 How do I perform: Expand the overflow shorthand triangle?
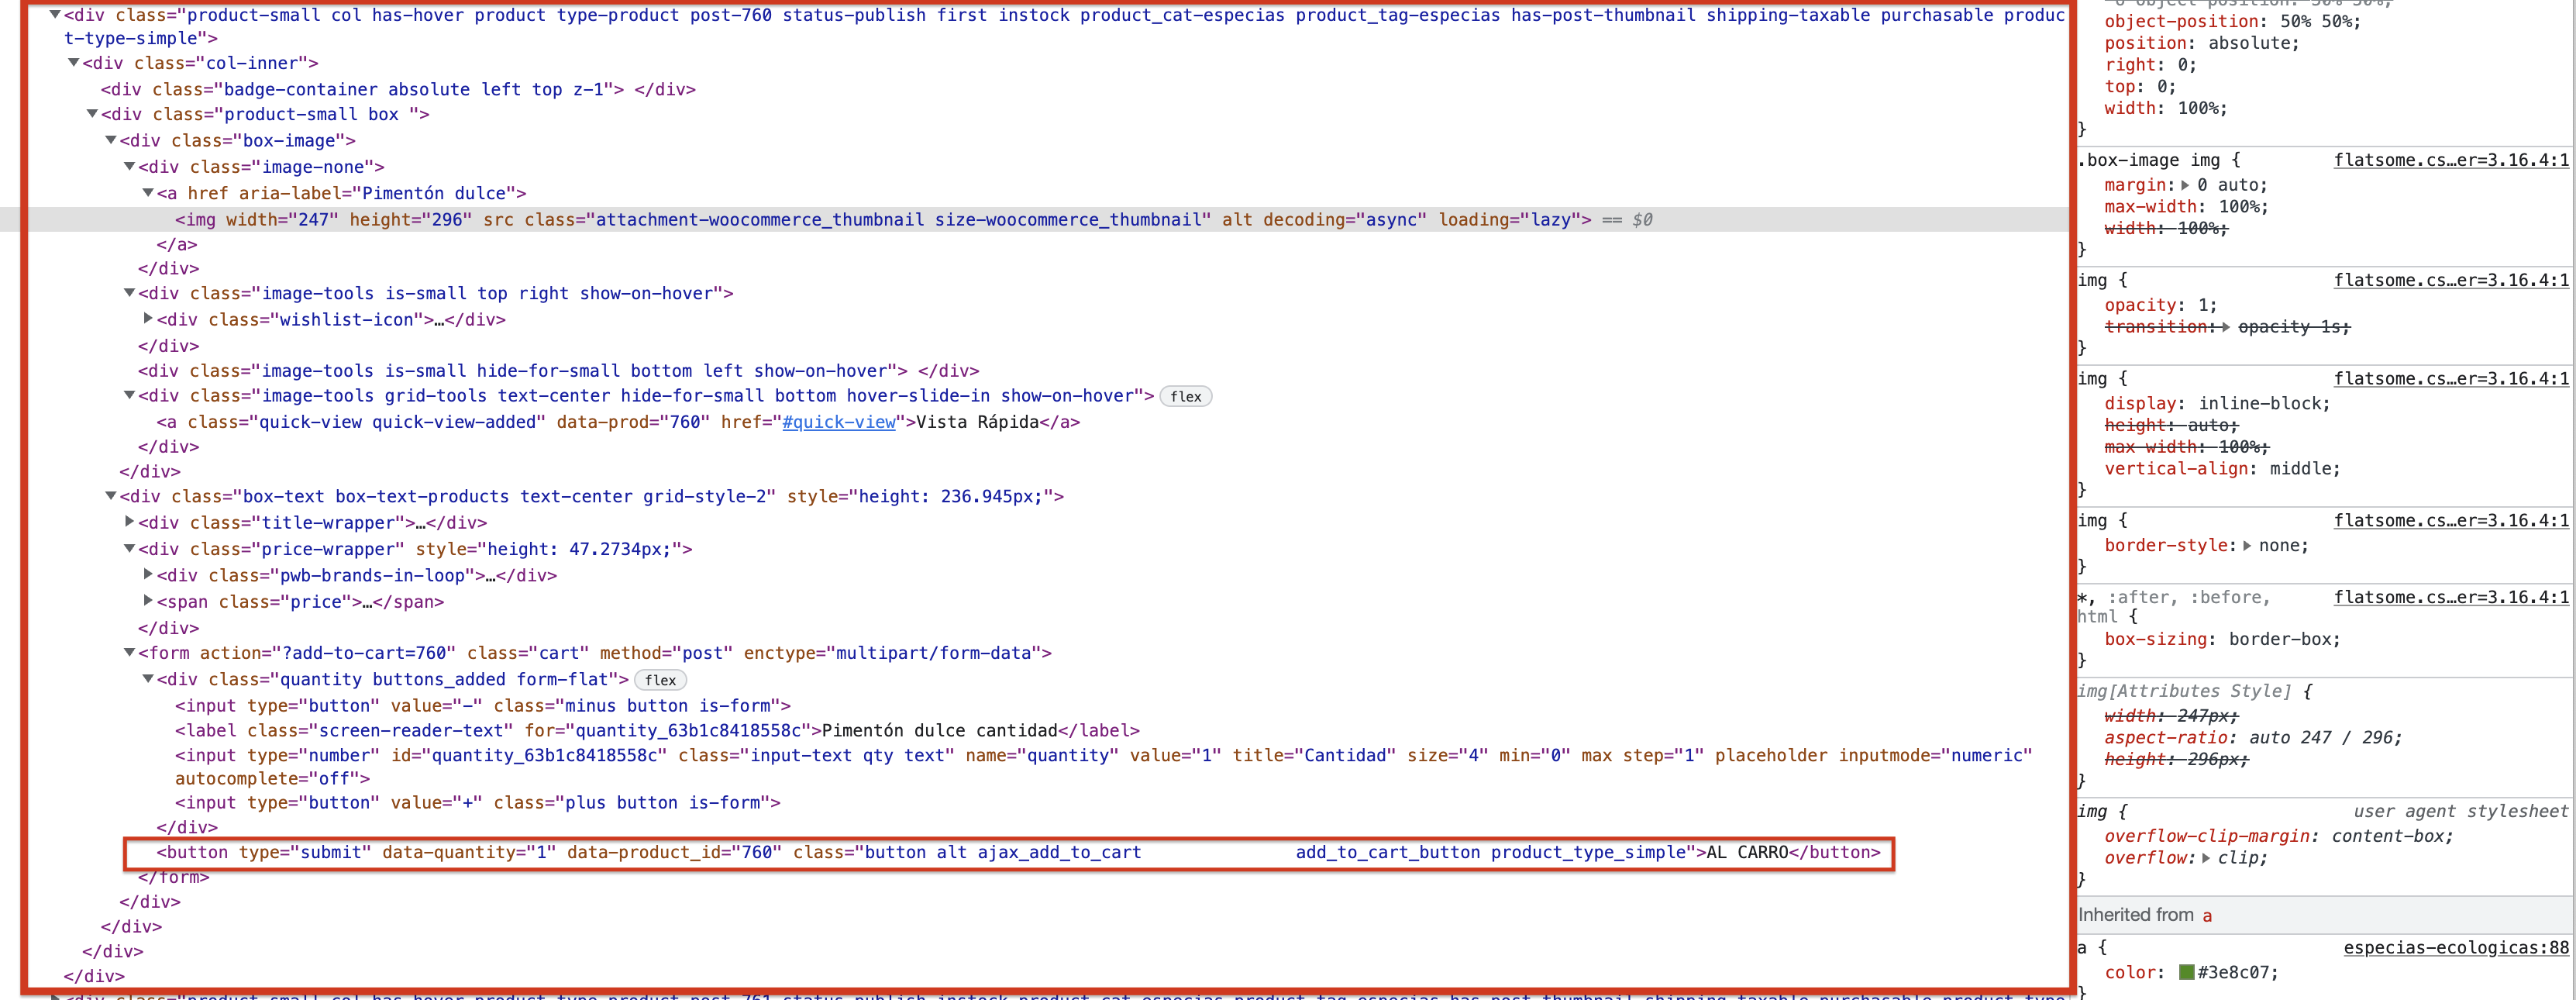click(2206, 858)
